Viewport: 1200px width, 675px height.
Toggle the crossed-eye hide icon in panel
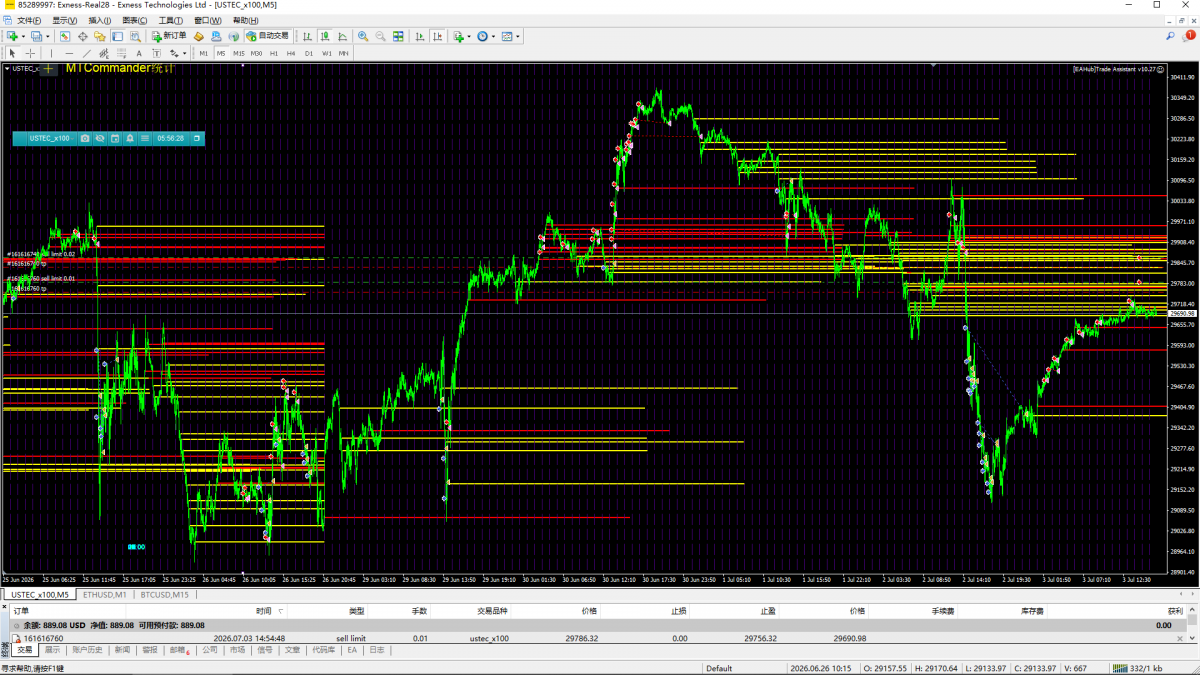click(x=100, y=138)
